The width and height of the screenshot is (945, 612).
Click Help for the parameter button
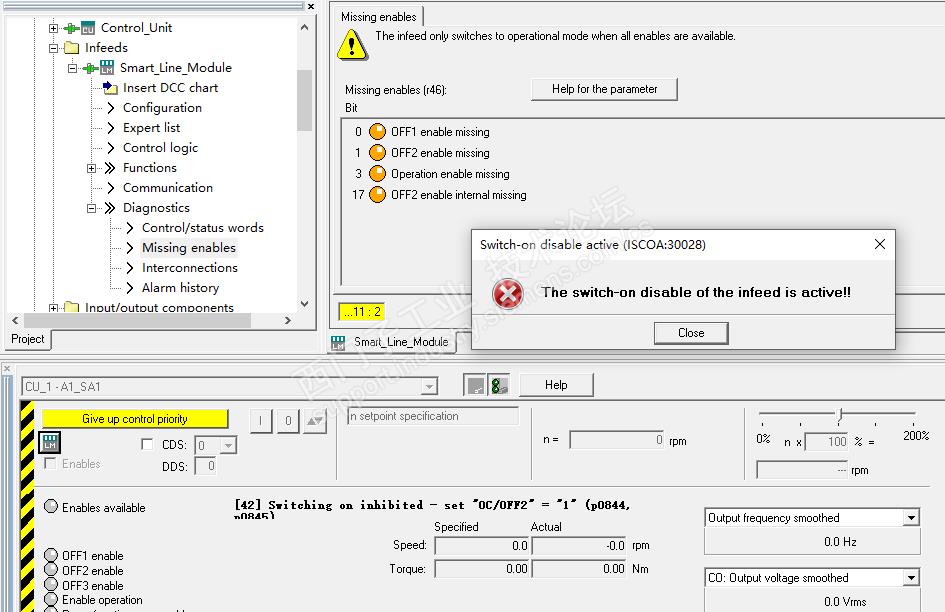pos(604,89)
